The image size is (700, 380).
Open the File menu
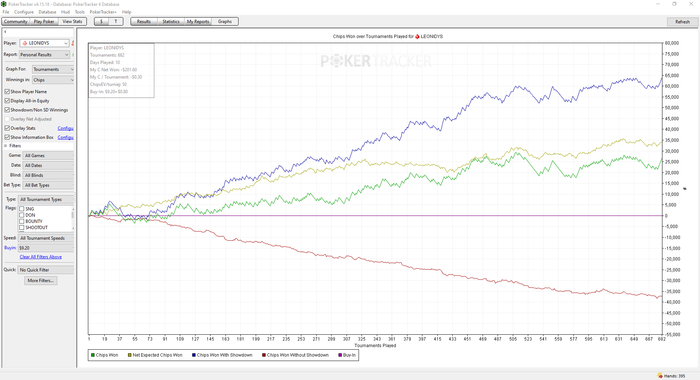(6, 12)
